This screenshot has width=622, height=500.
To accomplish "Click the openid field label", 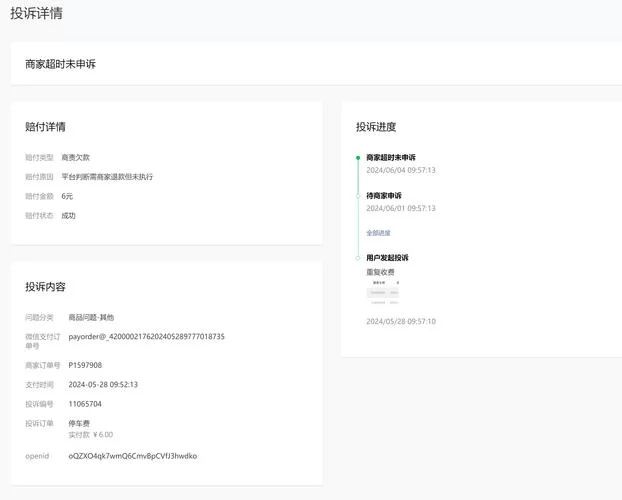I will (x=37, y=456).
